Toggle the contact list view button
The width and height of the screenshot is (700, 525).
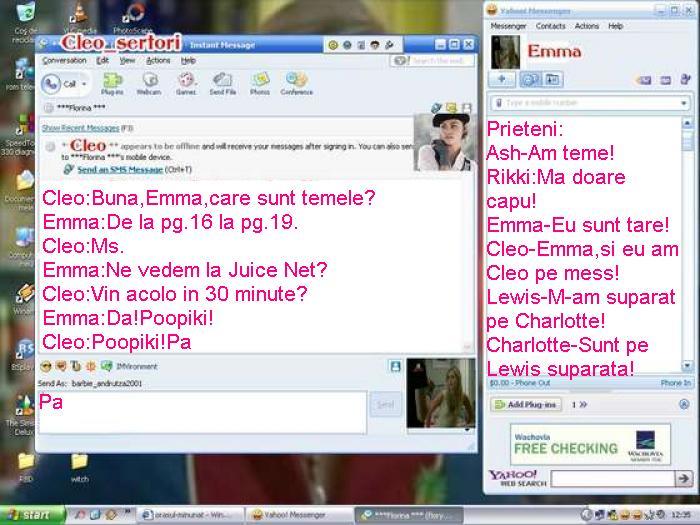tap(528, 80)
